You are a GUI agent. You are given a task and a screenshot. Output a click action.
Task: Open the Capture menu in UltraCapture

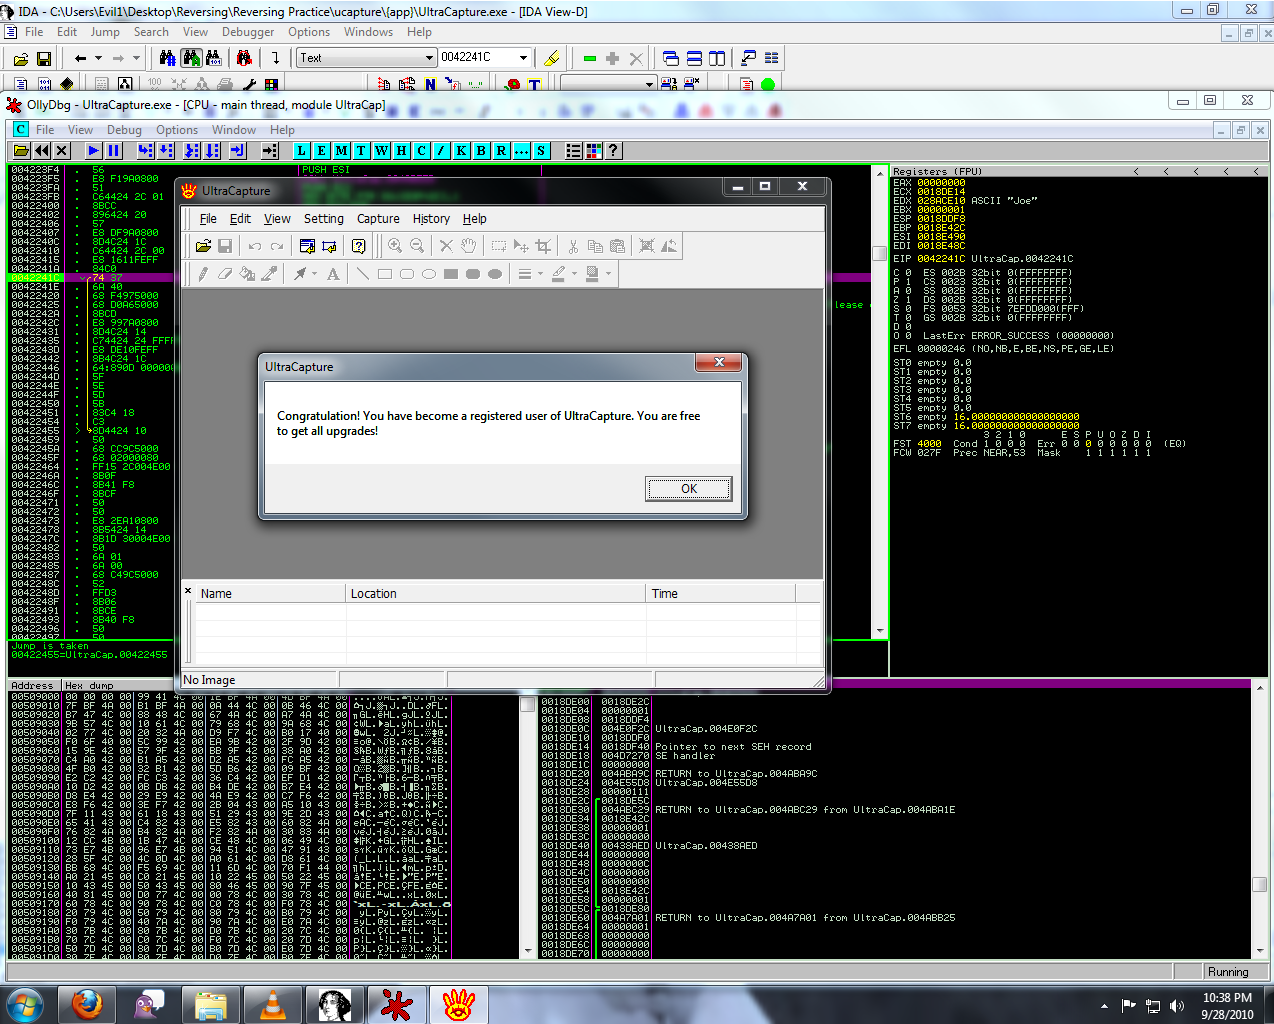(378, 219)
